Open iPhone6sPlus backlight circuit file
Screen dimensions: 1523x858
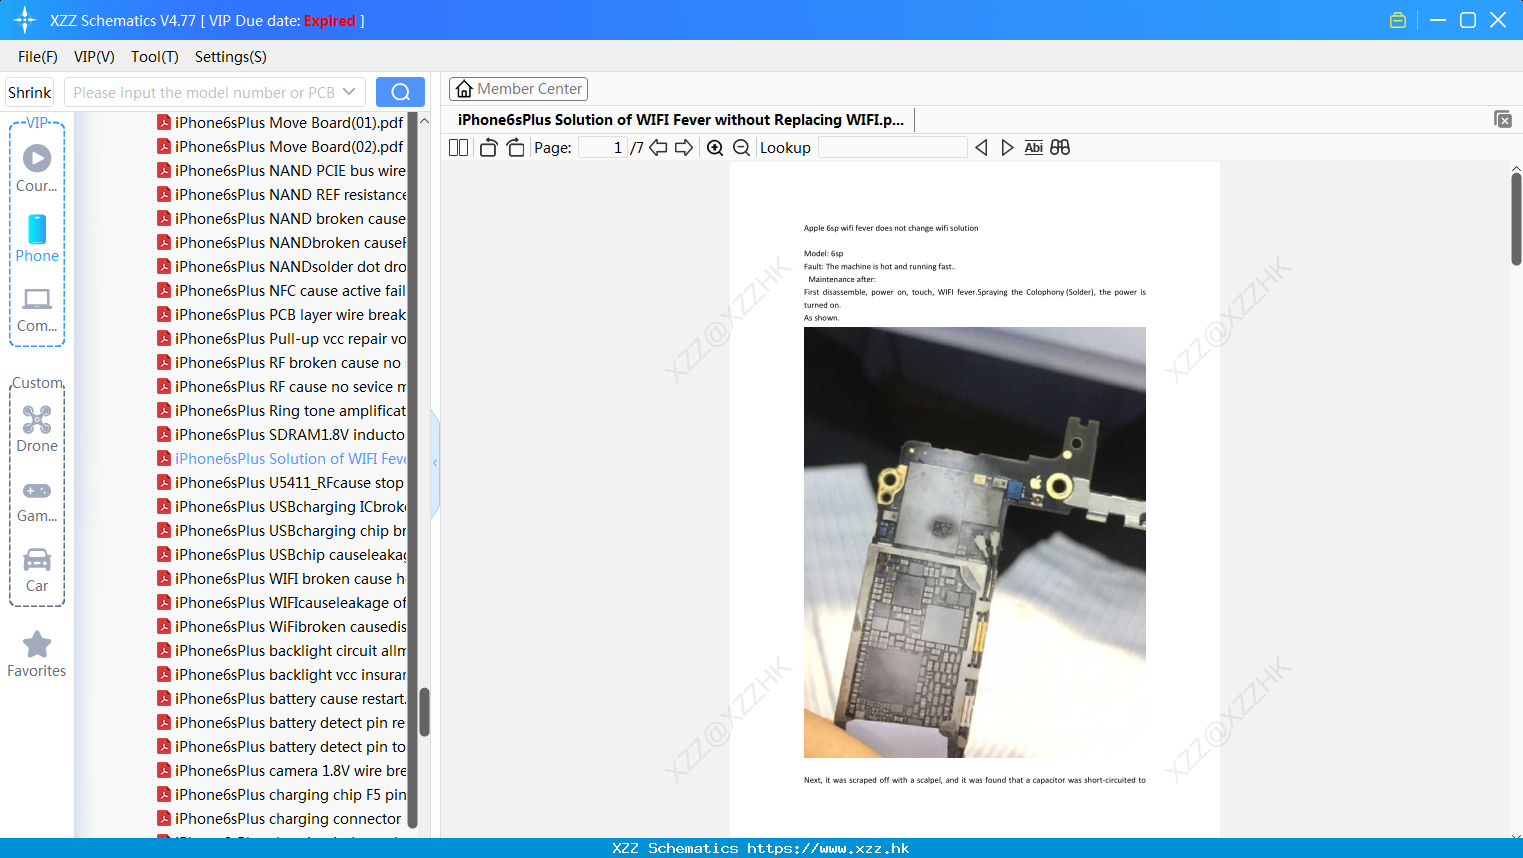coord(281,651)
